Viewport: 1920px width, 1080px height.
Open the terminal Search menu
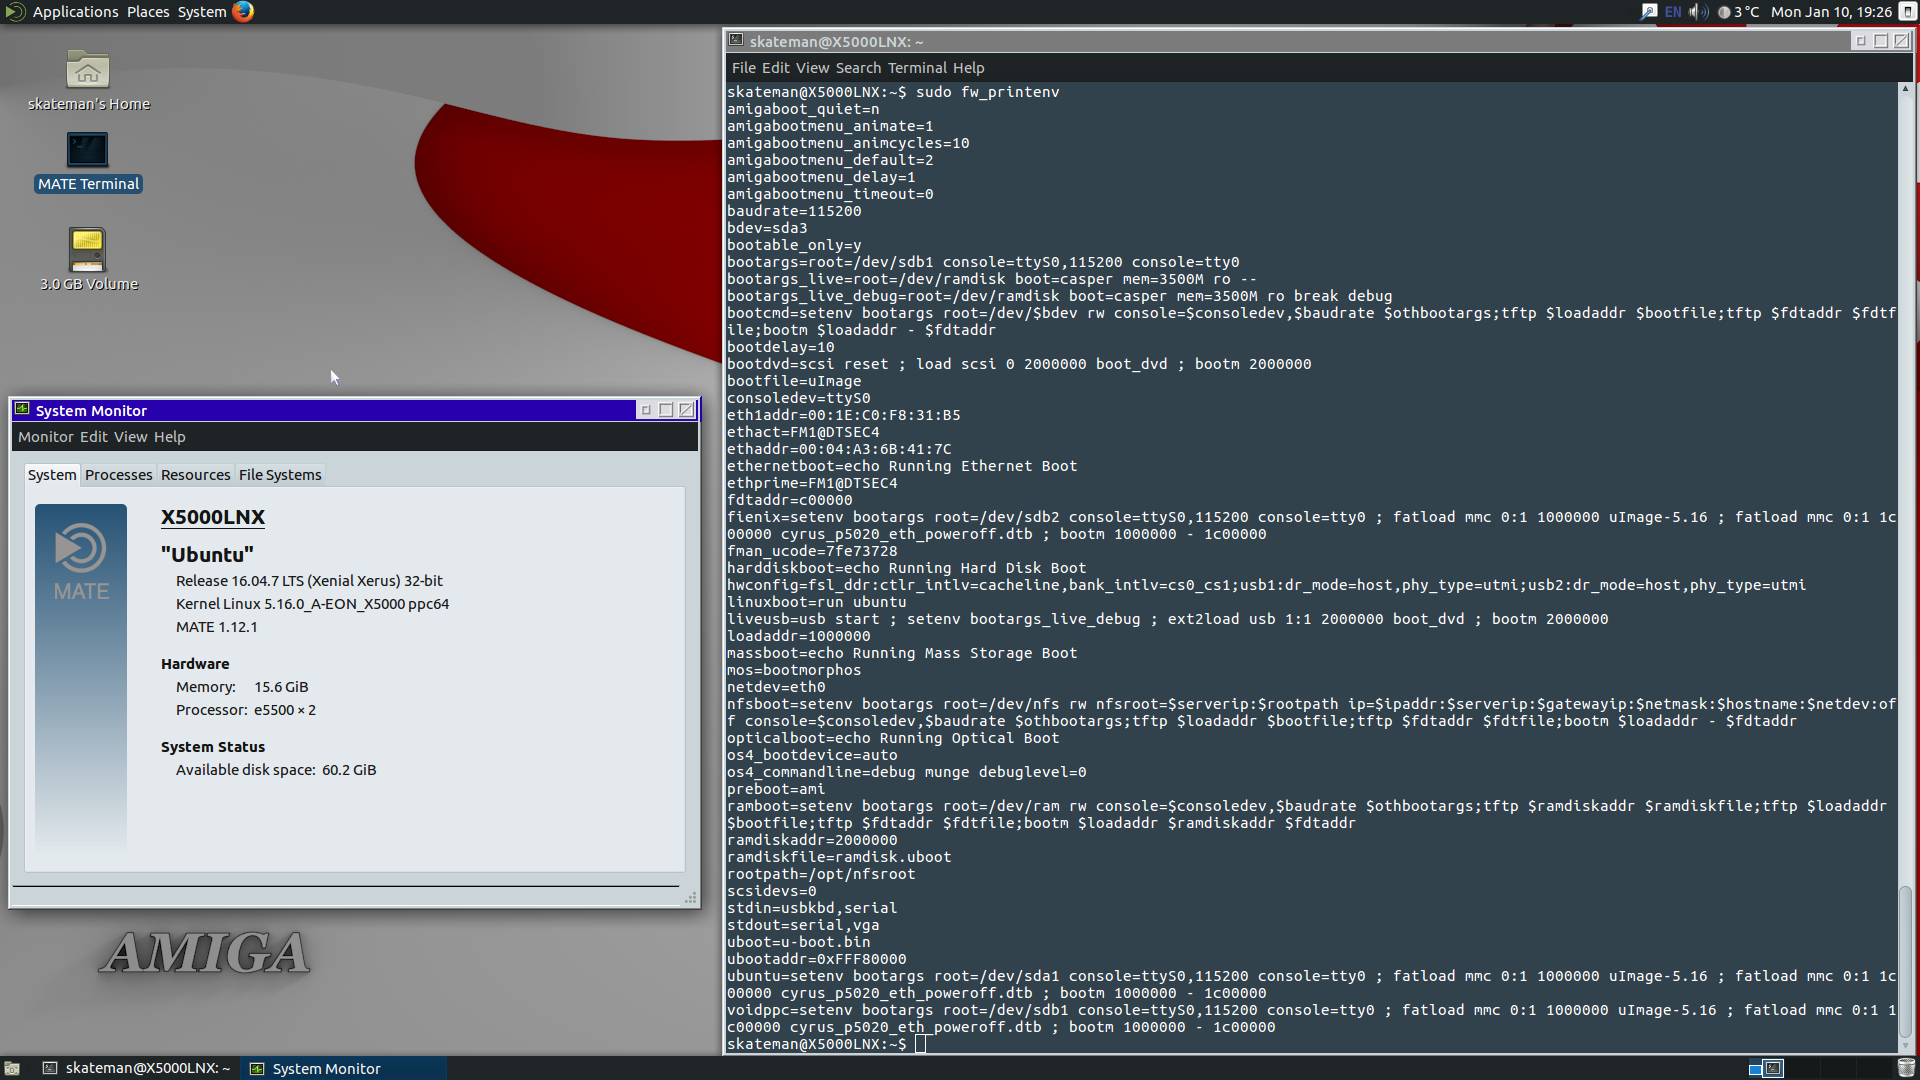pos(858,68)
